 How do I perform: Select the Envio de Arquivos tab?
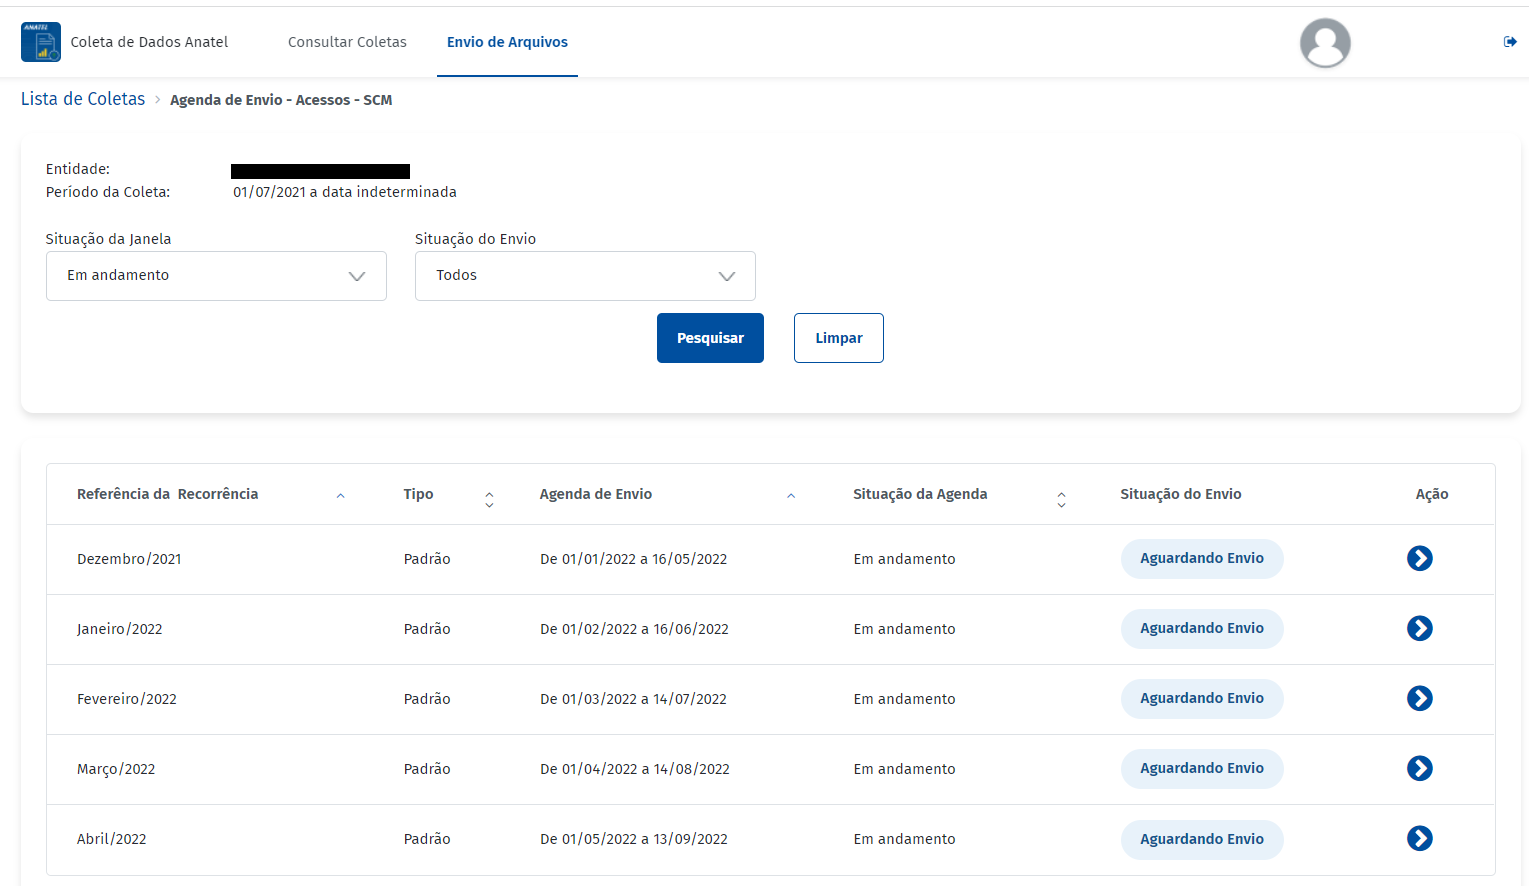507,42
